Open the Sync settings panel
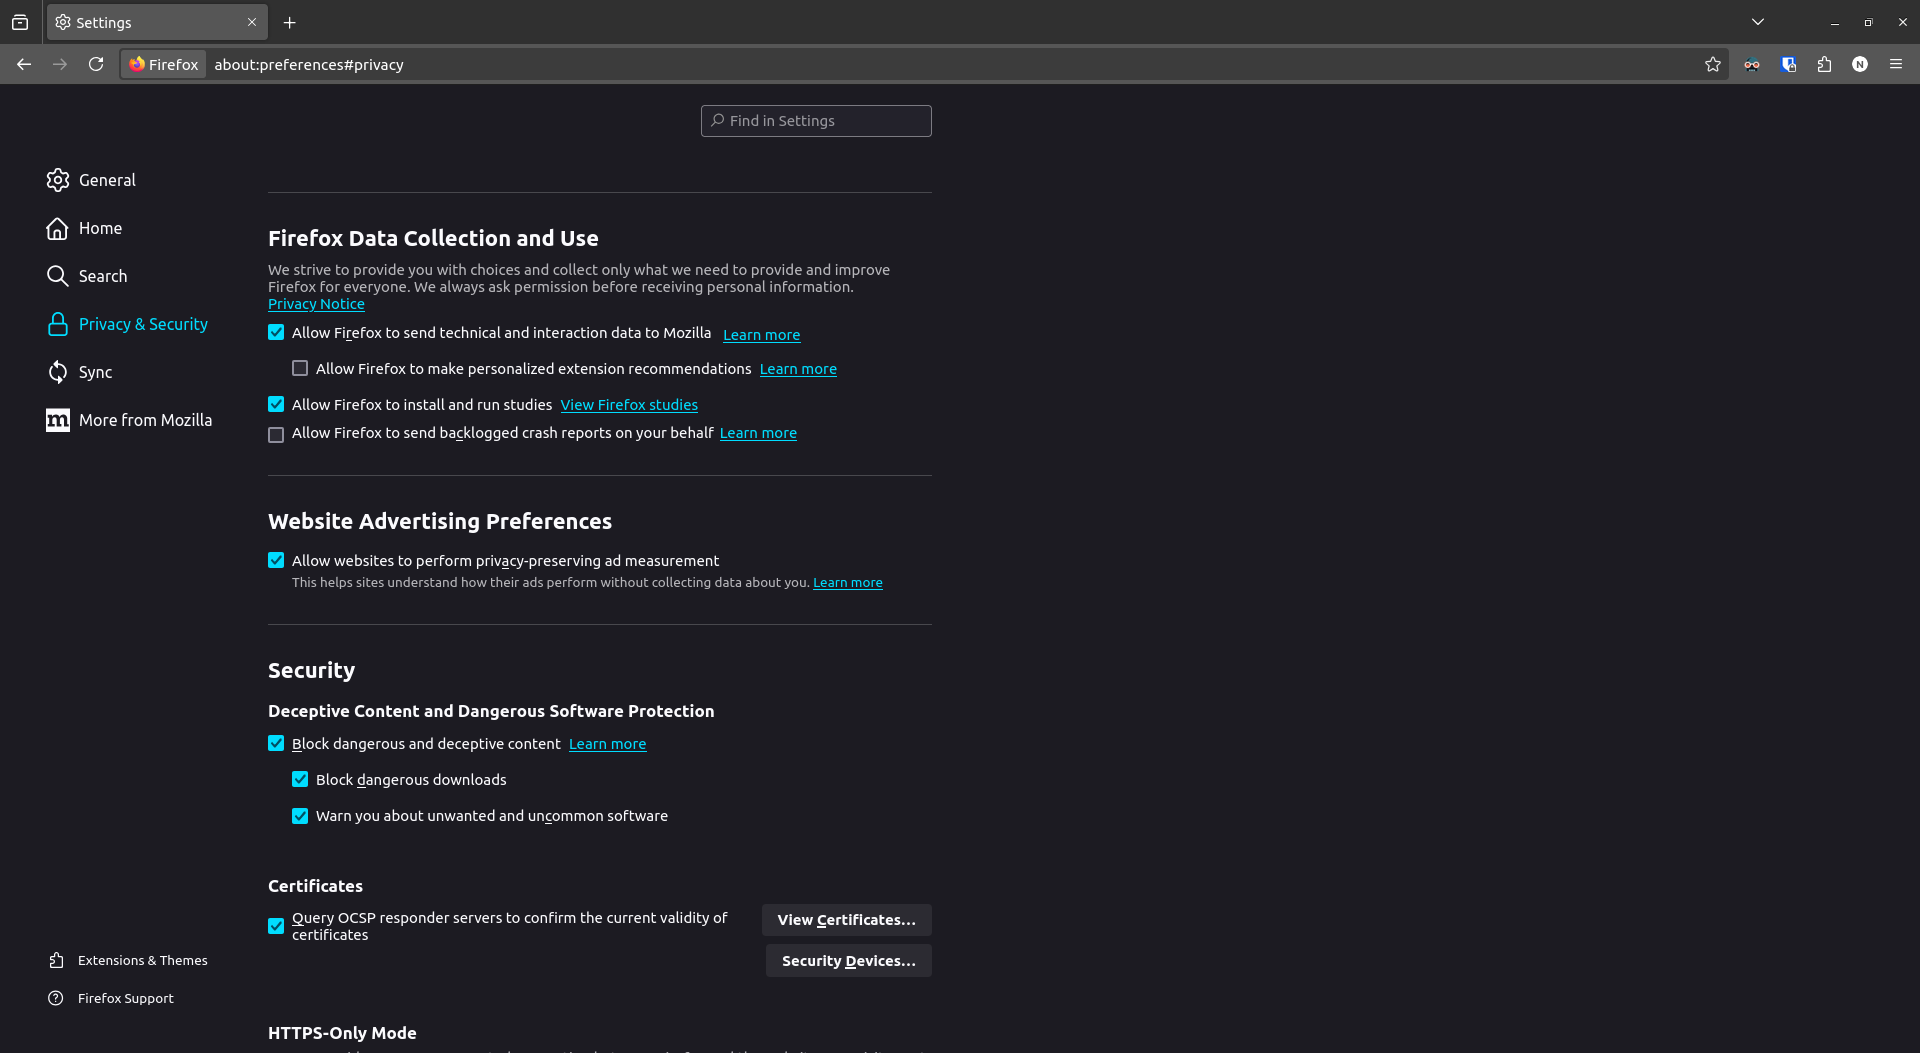This screenshot has width=1920, height=1053. pyautogui.click(x=96, y=372)
